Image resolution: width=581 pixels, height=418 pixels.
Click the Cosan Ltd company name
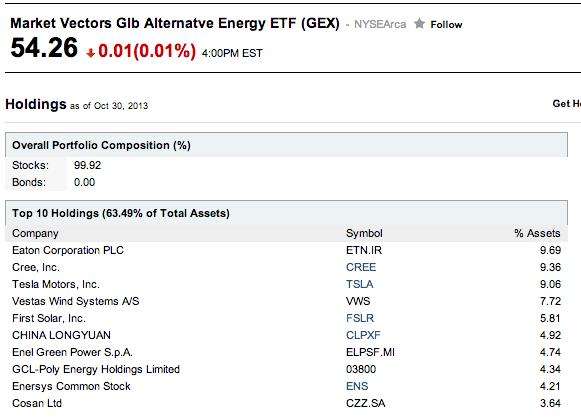[37, 404]
